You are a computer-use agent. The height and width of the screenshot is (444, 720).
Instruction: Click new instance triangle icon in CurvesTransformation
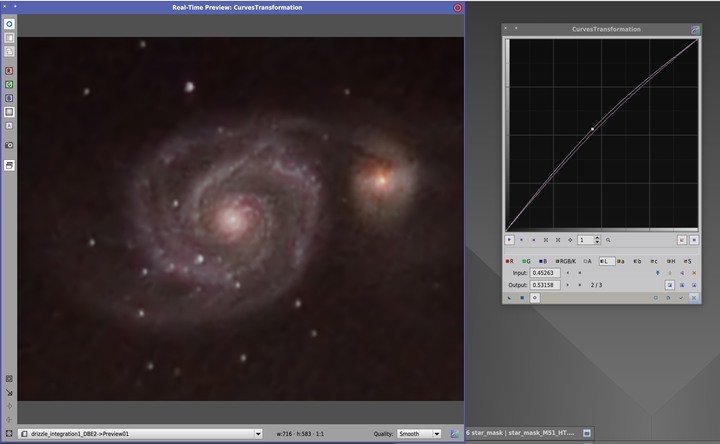point(509,298)
